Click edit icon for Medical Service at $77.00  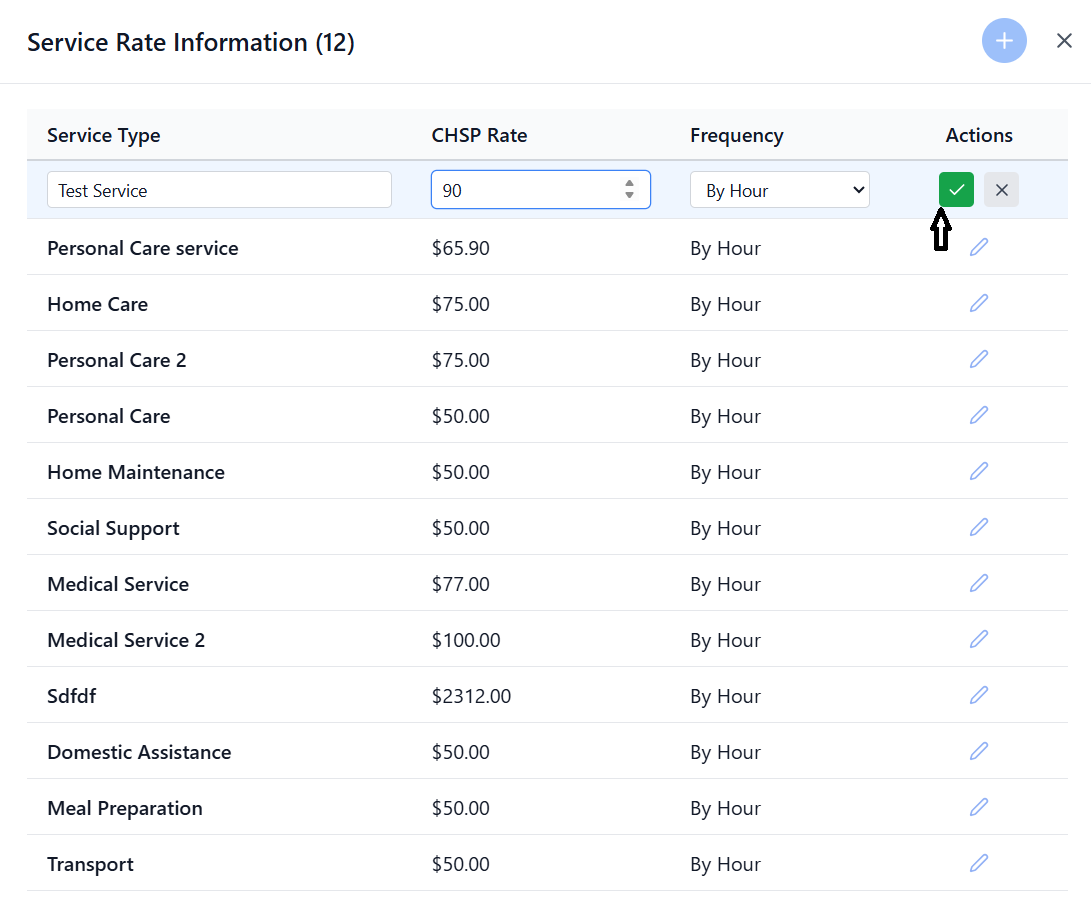pos(978,583)
